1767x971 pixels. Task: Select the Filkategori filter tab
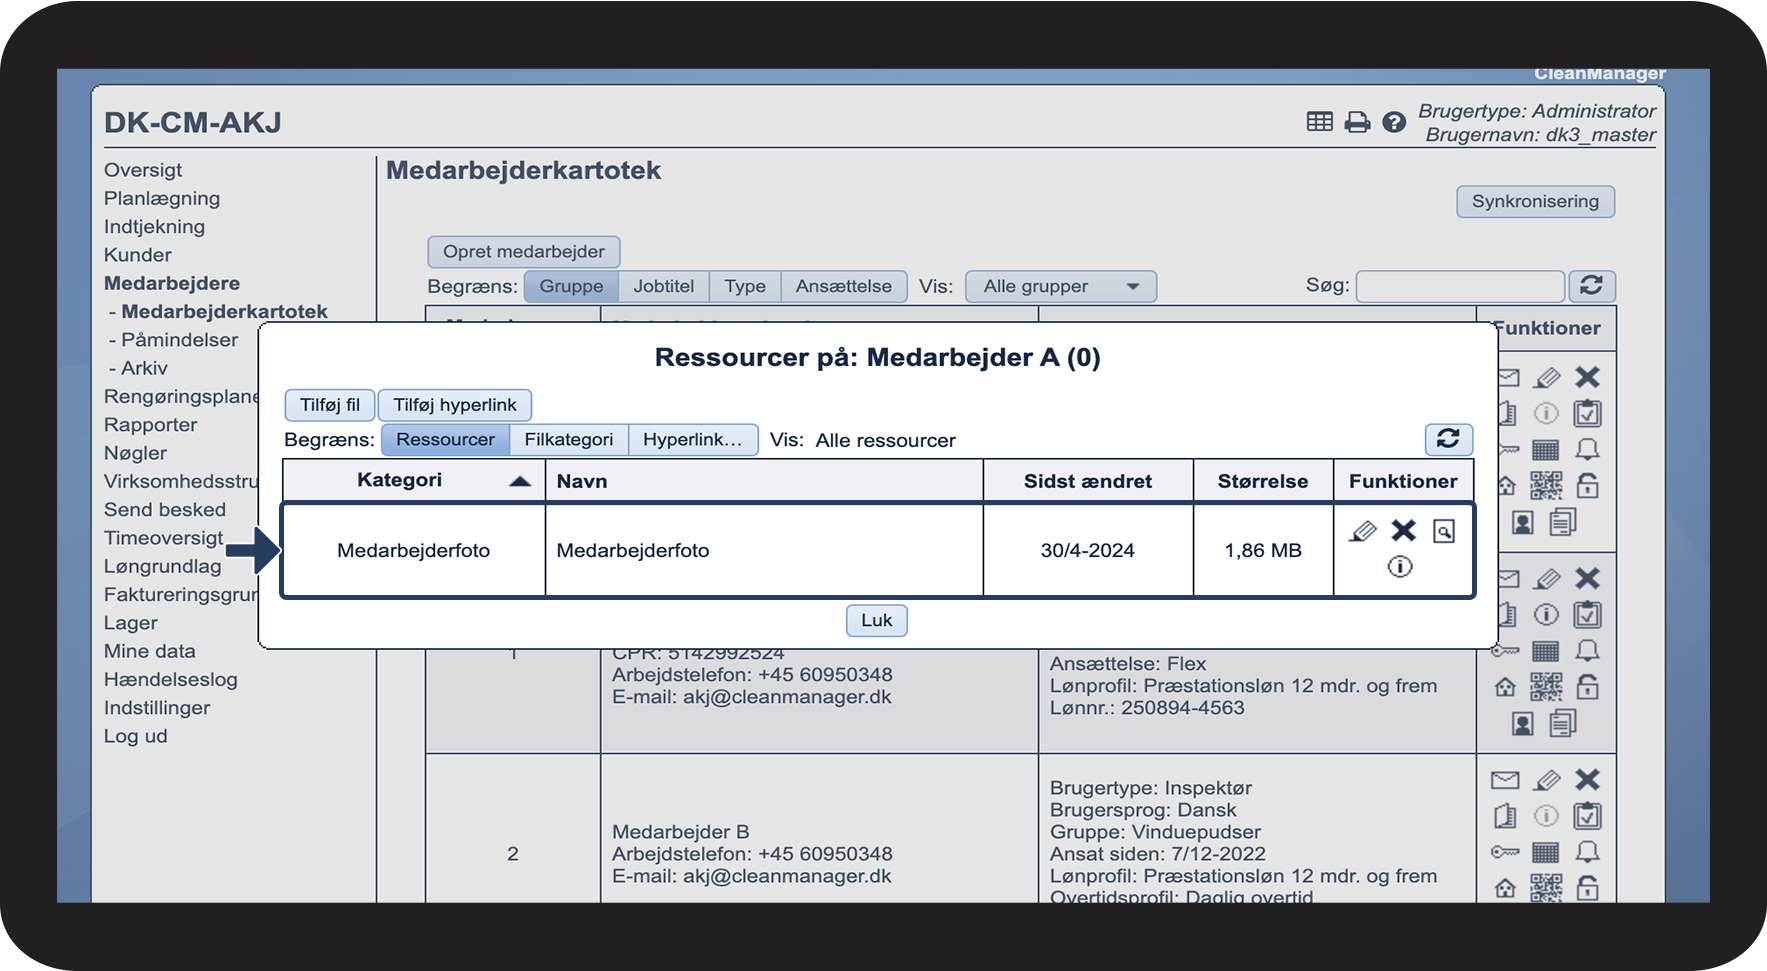[568, 440]
